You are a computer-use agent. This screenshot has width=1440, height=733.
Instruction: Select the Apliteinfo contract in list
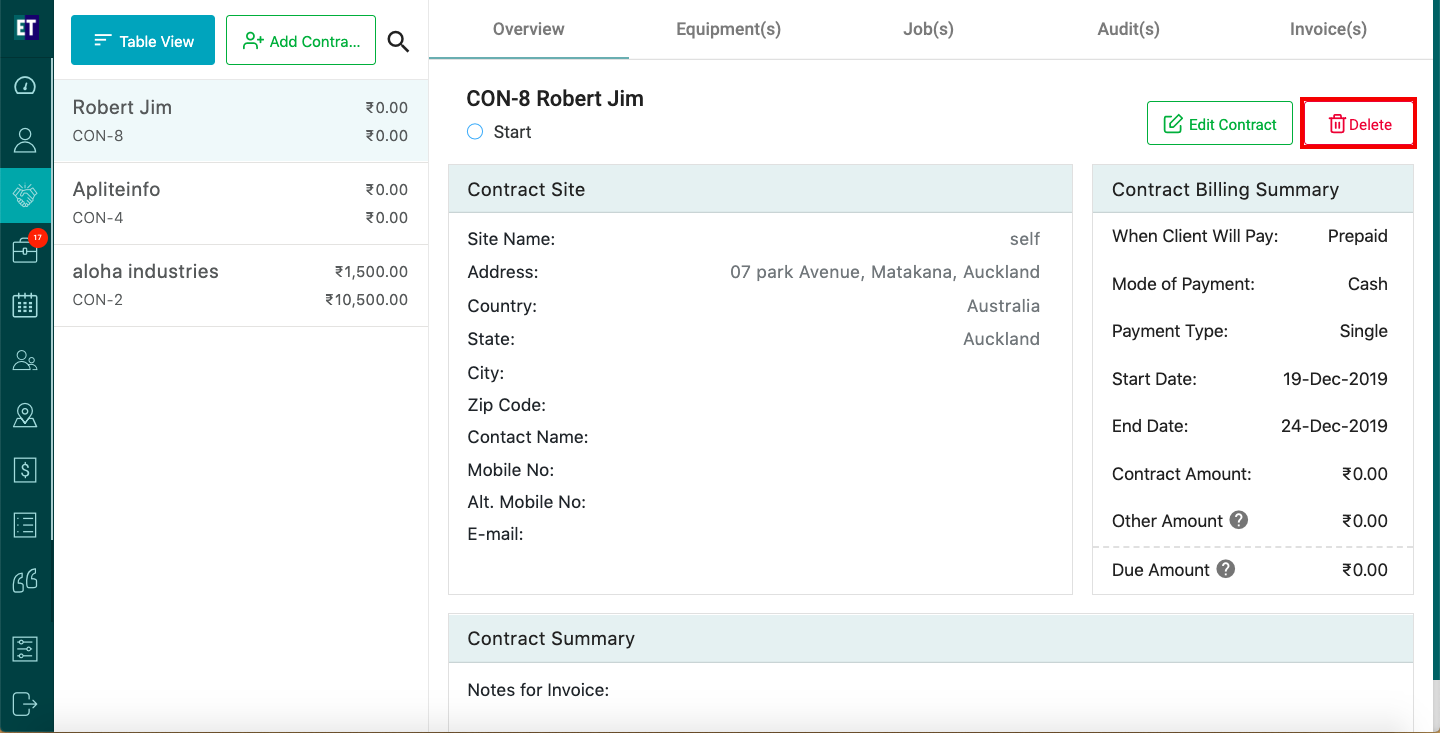(x=241, y=203)
